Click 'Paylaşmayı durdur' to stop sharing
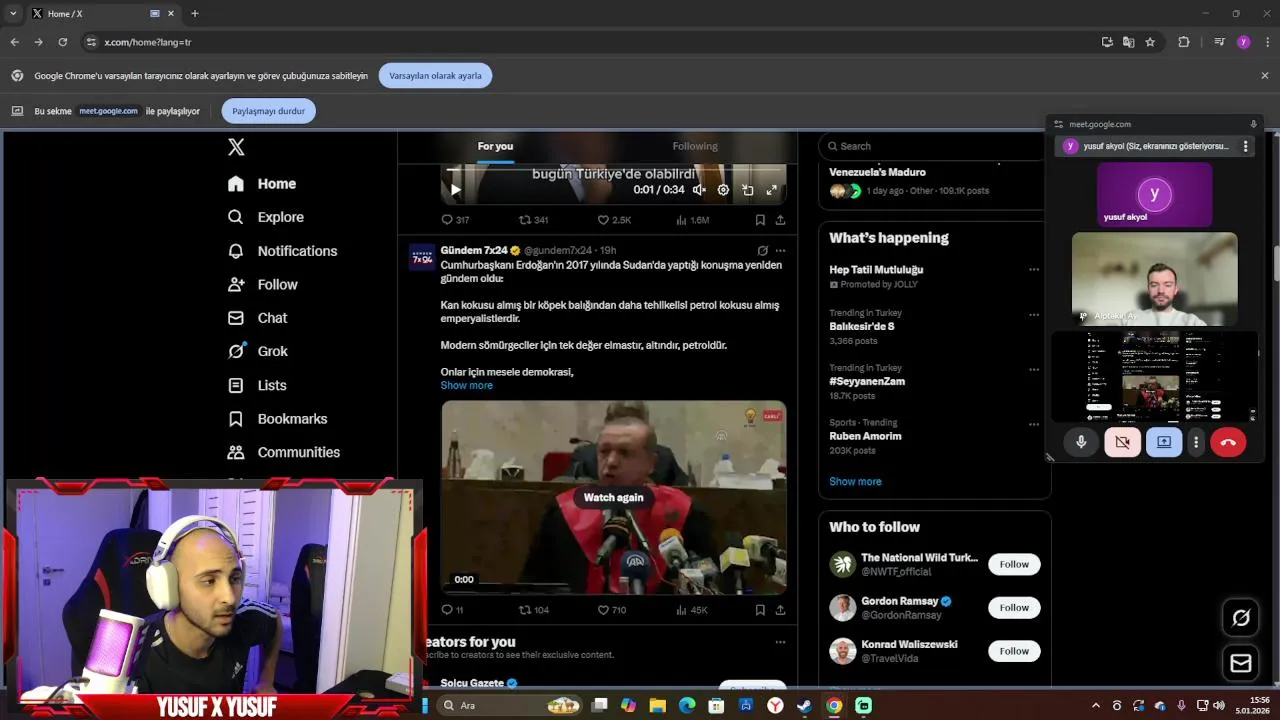The width and height of the screenshot is (1280, 720). click(x=269, y=111)
